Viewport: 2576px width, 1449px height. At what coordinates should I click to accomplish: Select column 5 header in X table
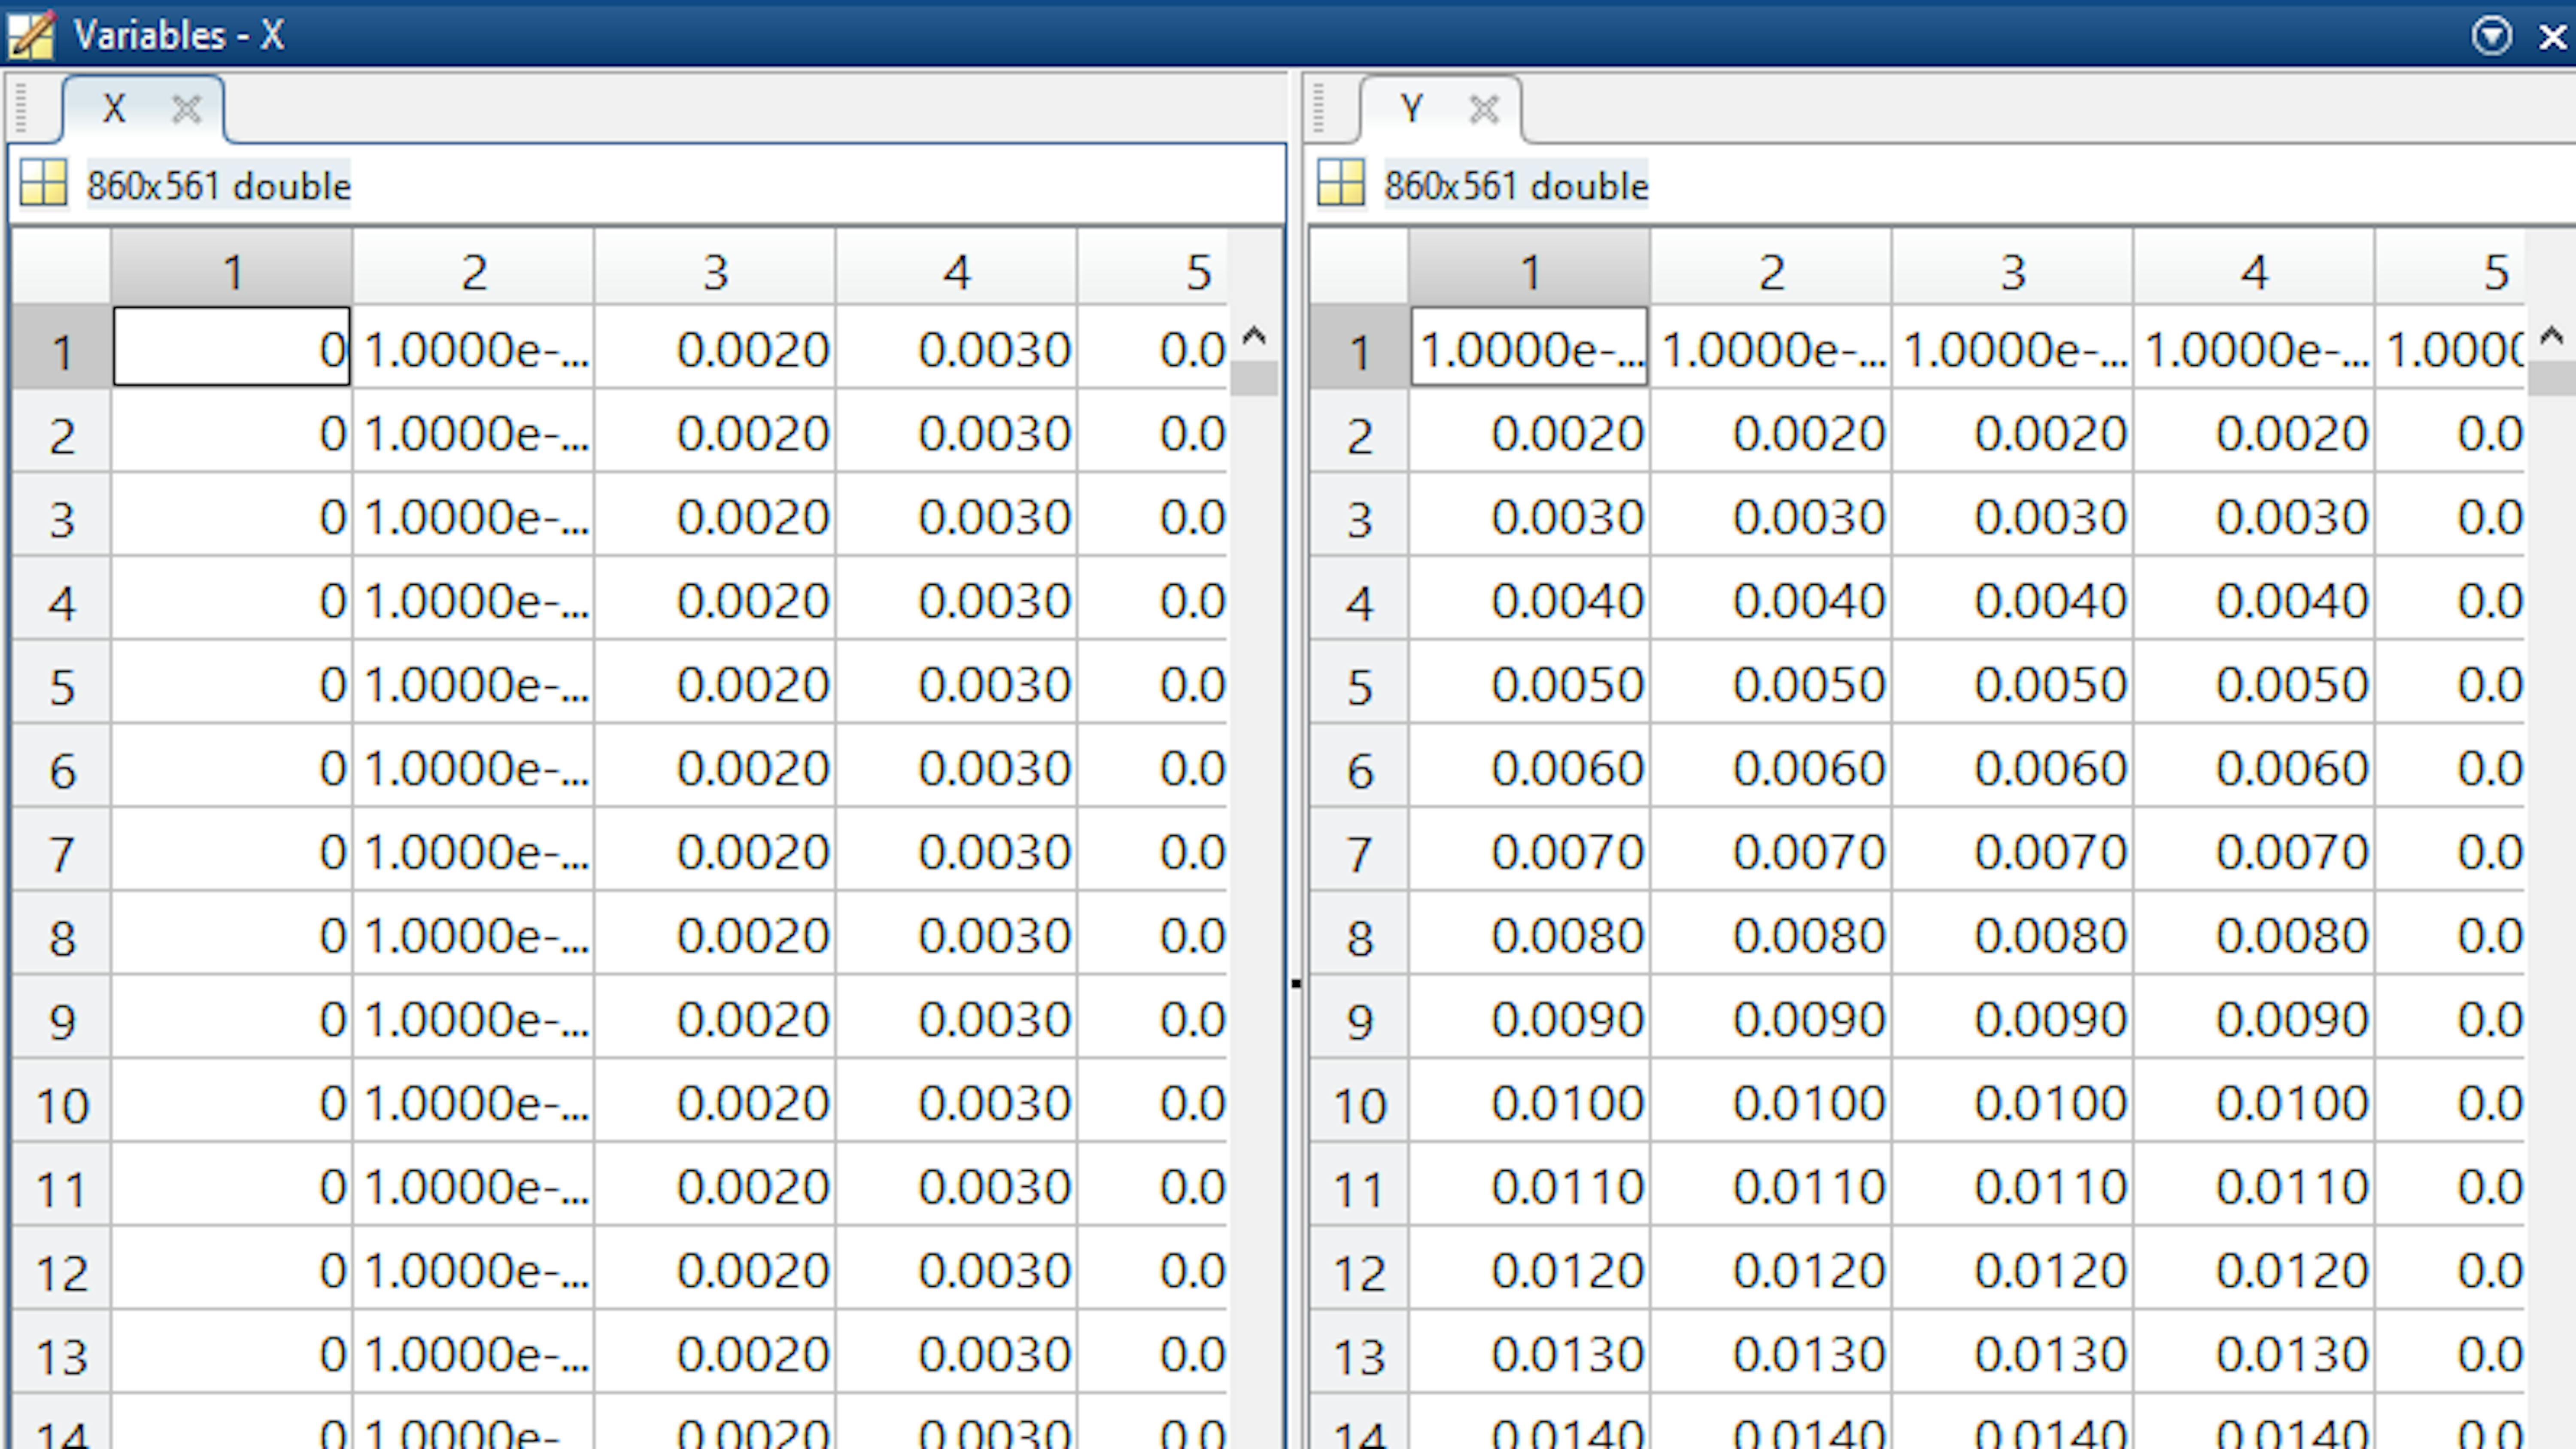[1153, 267]
